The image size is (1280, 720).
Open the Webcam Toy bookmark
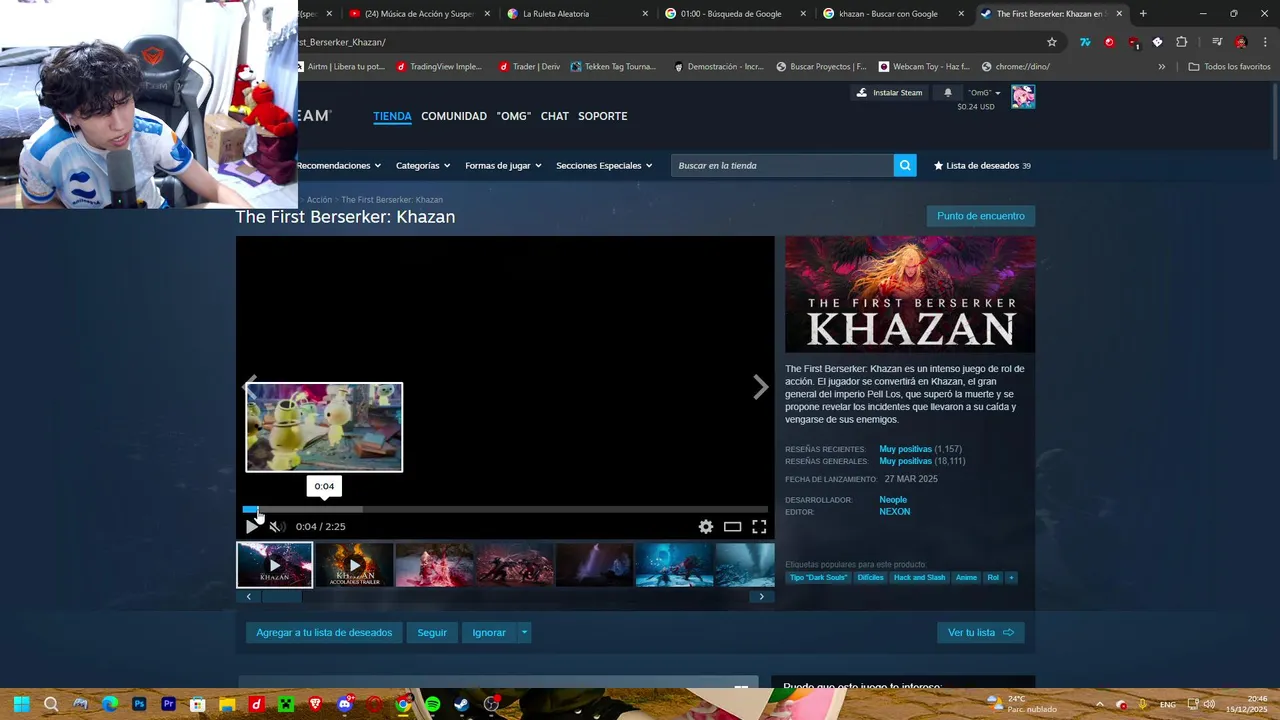924,67
